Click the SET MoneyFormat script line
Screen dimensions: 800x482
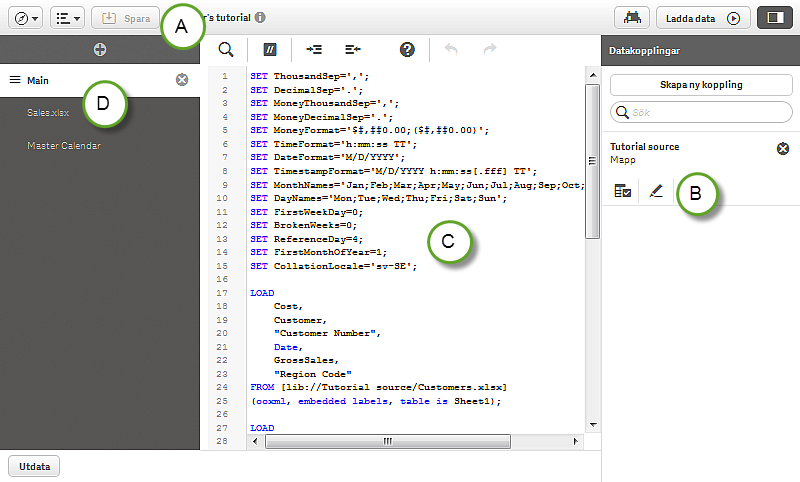[369, 131]
